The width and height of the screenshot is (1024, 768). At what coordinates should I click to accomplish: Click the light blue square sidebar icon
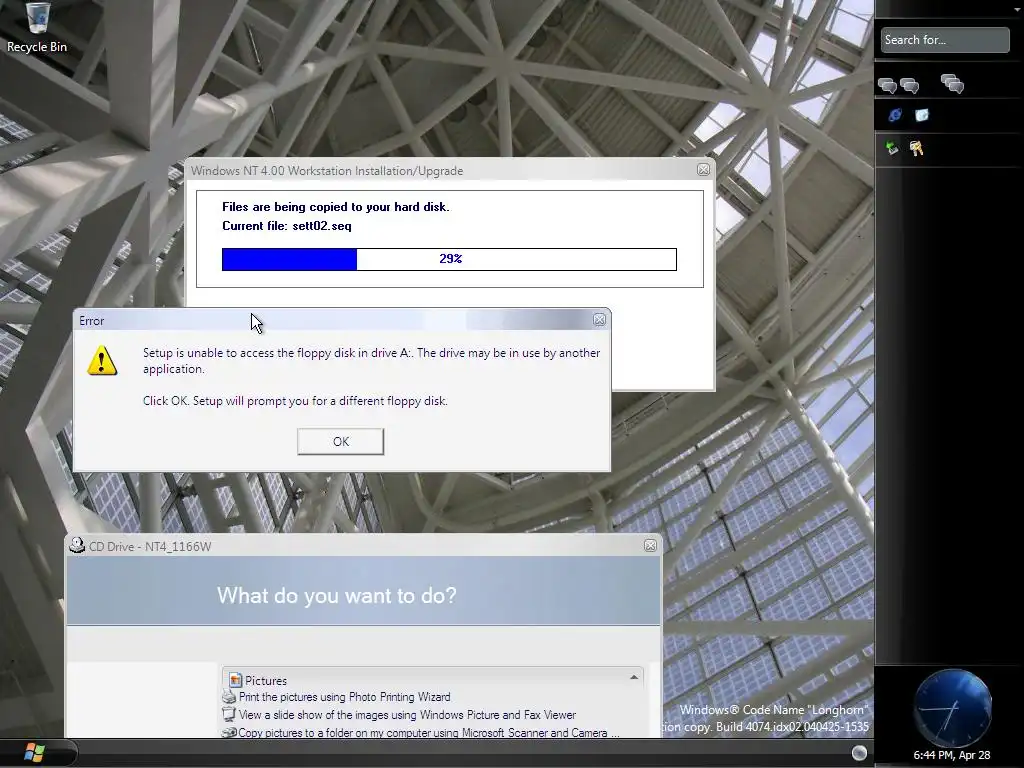tap(921, 115)
